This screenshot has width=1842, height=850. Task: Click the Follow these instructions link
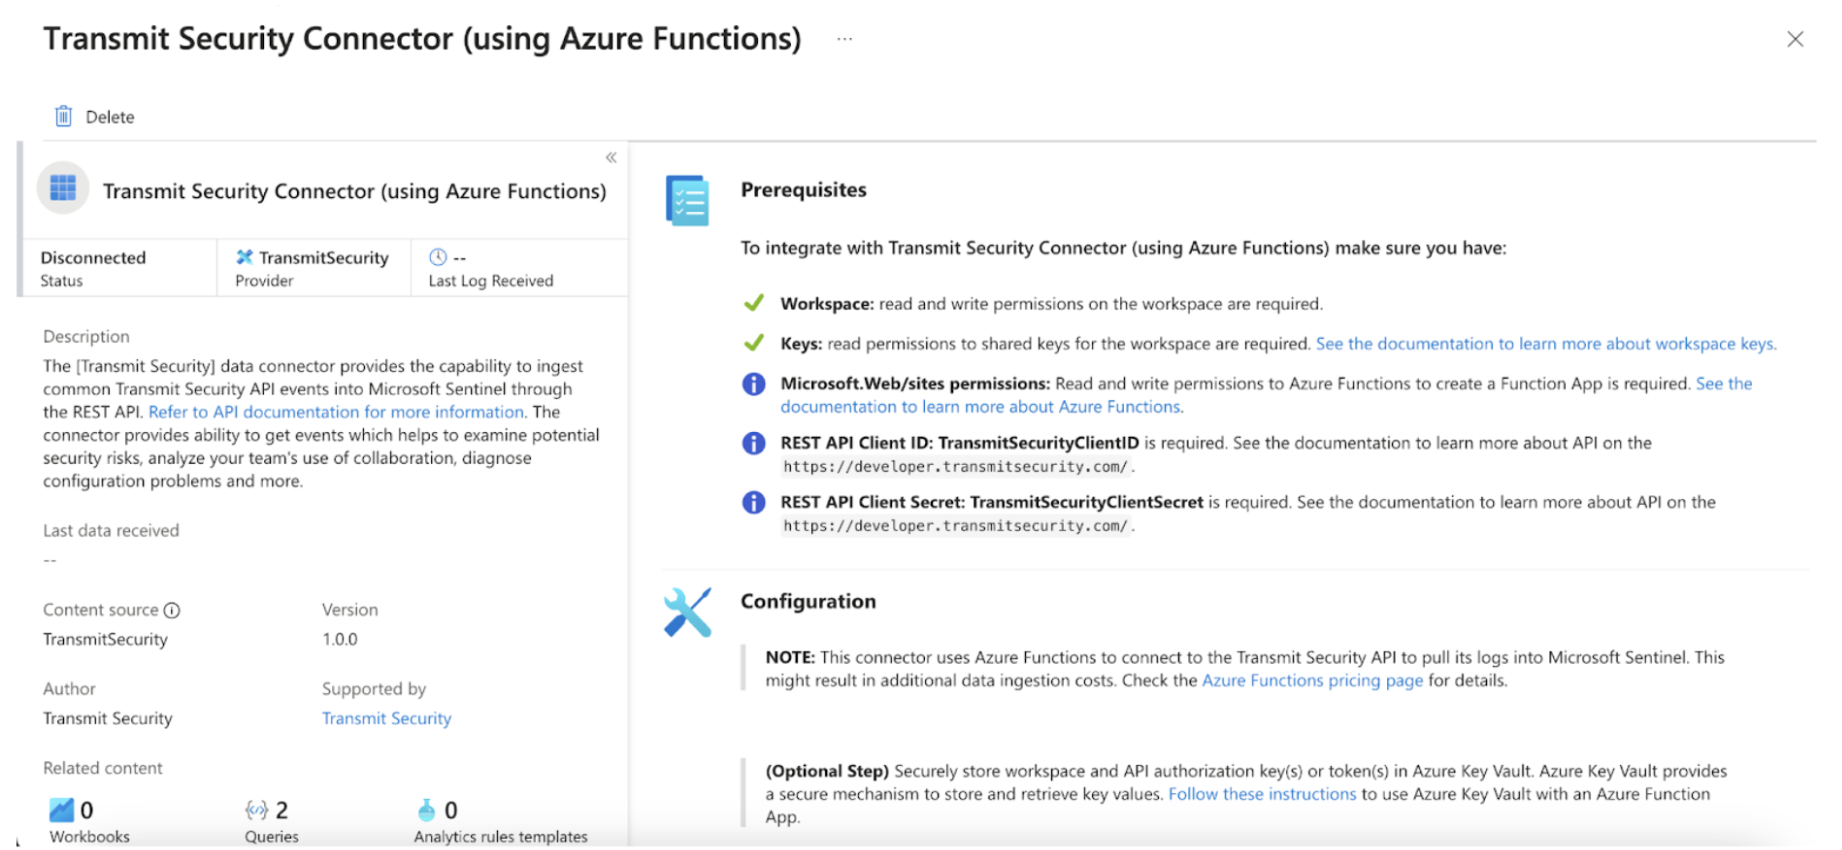click(x=1262, y=794)
